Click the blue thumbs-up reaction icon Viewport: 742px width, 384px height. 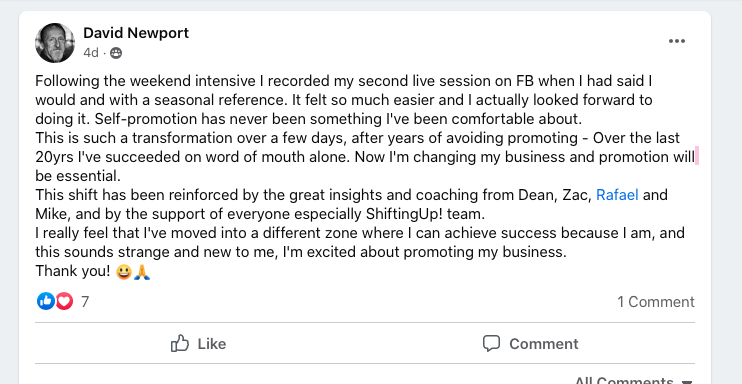pos(46,301)
